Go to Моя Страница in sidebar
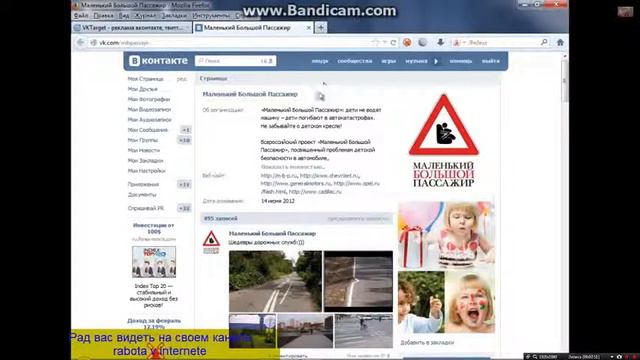The width and height of the screenshot is (640, 360). click(145, 79)
